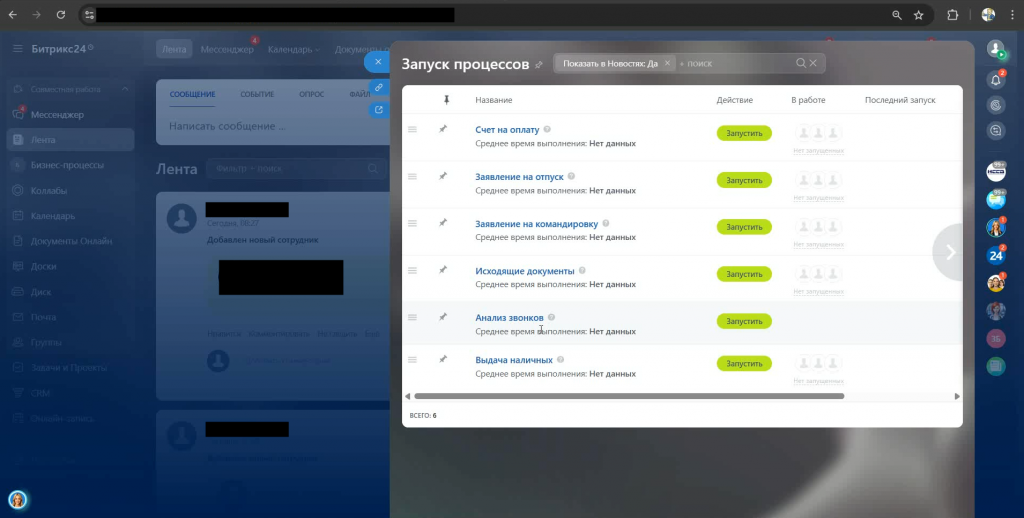The image size is (1024, 518).
Task: Switch to the Мессенджер top tab
Action: point(227,50)
